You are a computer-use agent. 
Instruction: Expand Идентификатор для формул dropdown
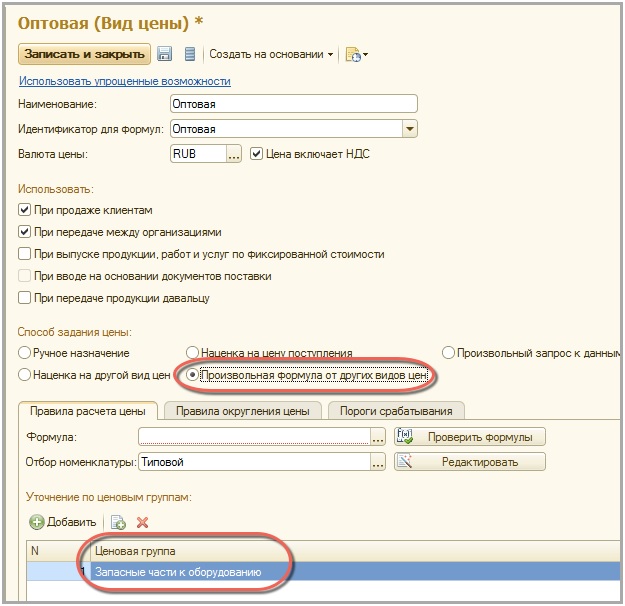[409, 129]
